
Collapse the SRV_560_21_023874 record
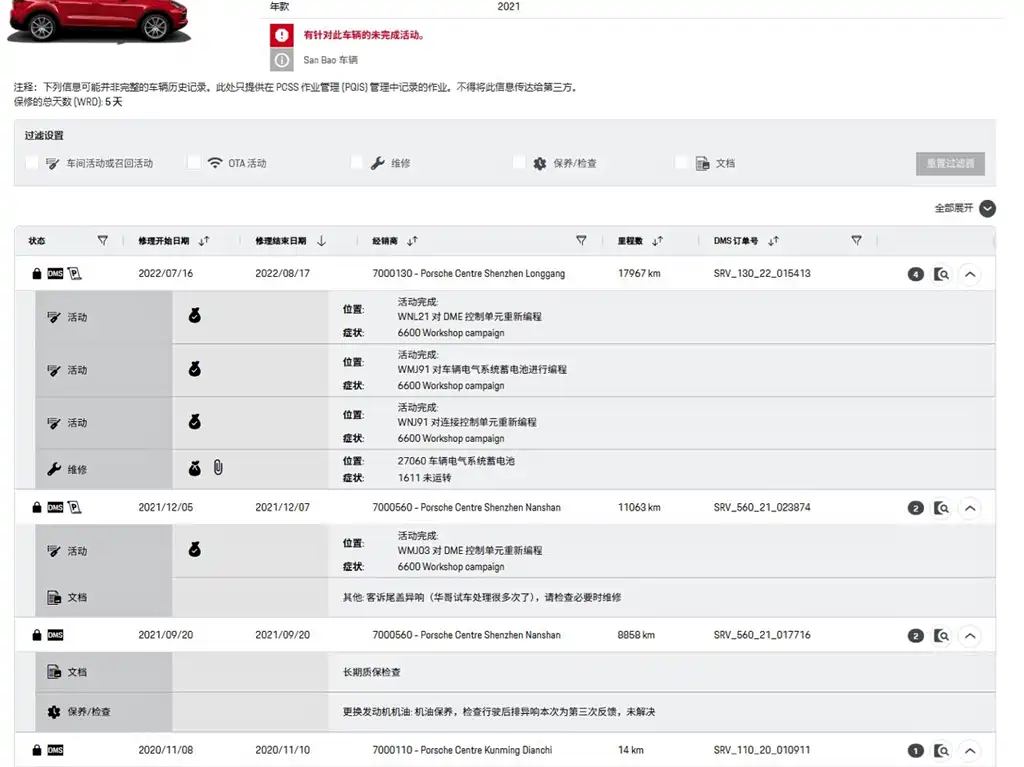pos(970,508)
